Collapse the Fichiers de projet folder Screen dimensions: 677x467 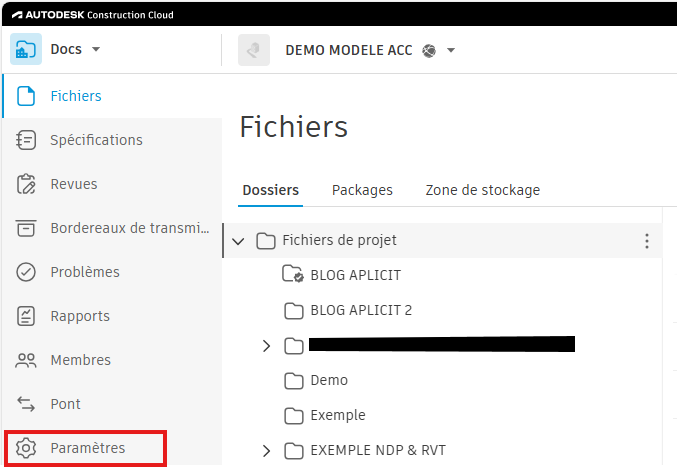pos(238,240)
